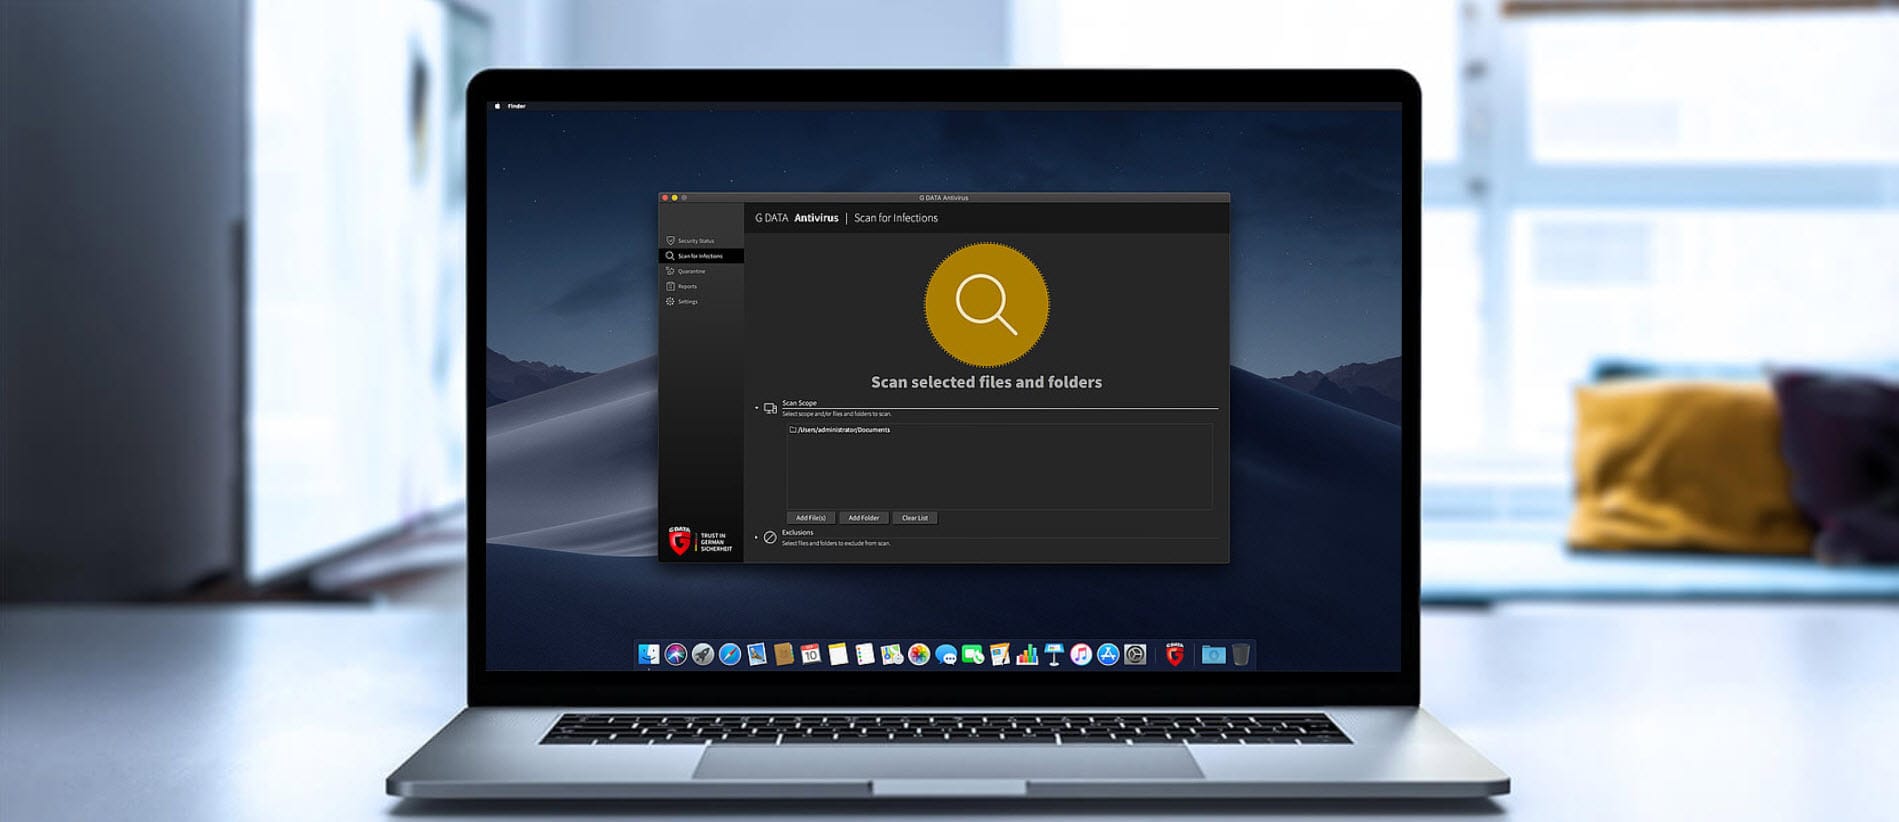Launch Siri from the dock
The width and height of the screenshot is (1899, 822).
pyautogui.click(x=676, y=654)
